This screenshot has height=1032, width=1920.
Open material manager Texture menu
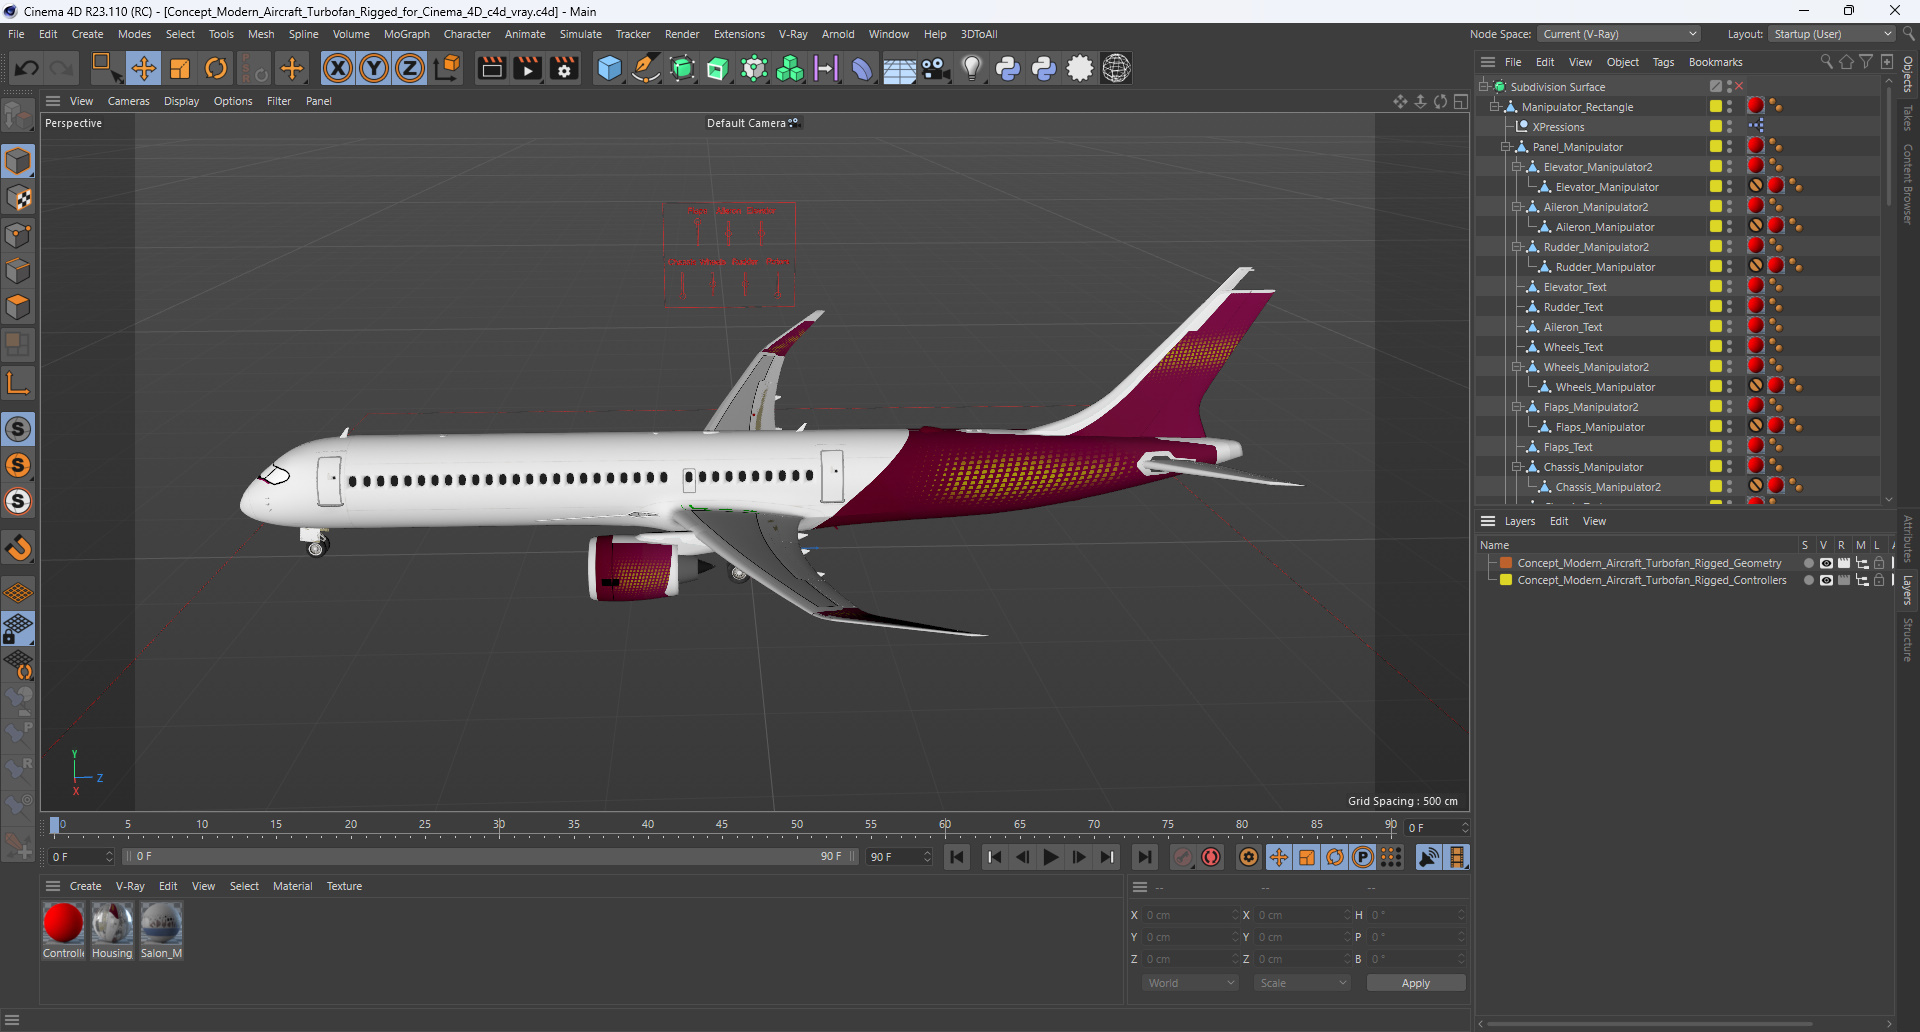point(344,886)
